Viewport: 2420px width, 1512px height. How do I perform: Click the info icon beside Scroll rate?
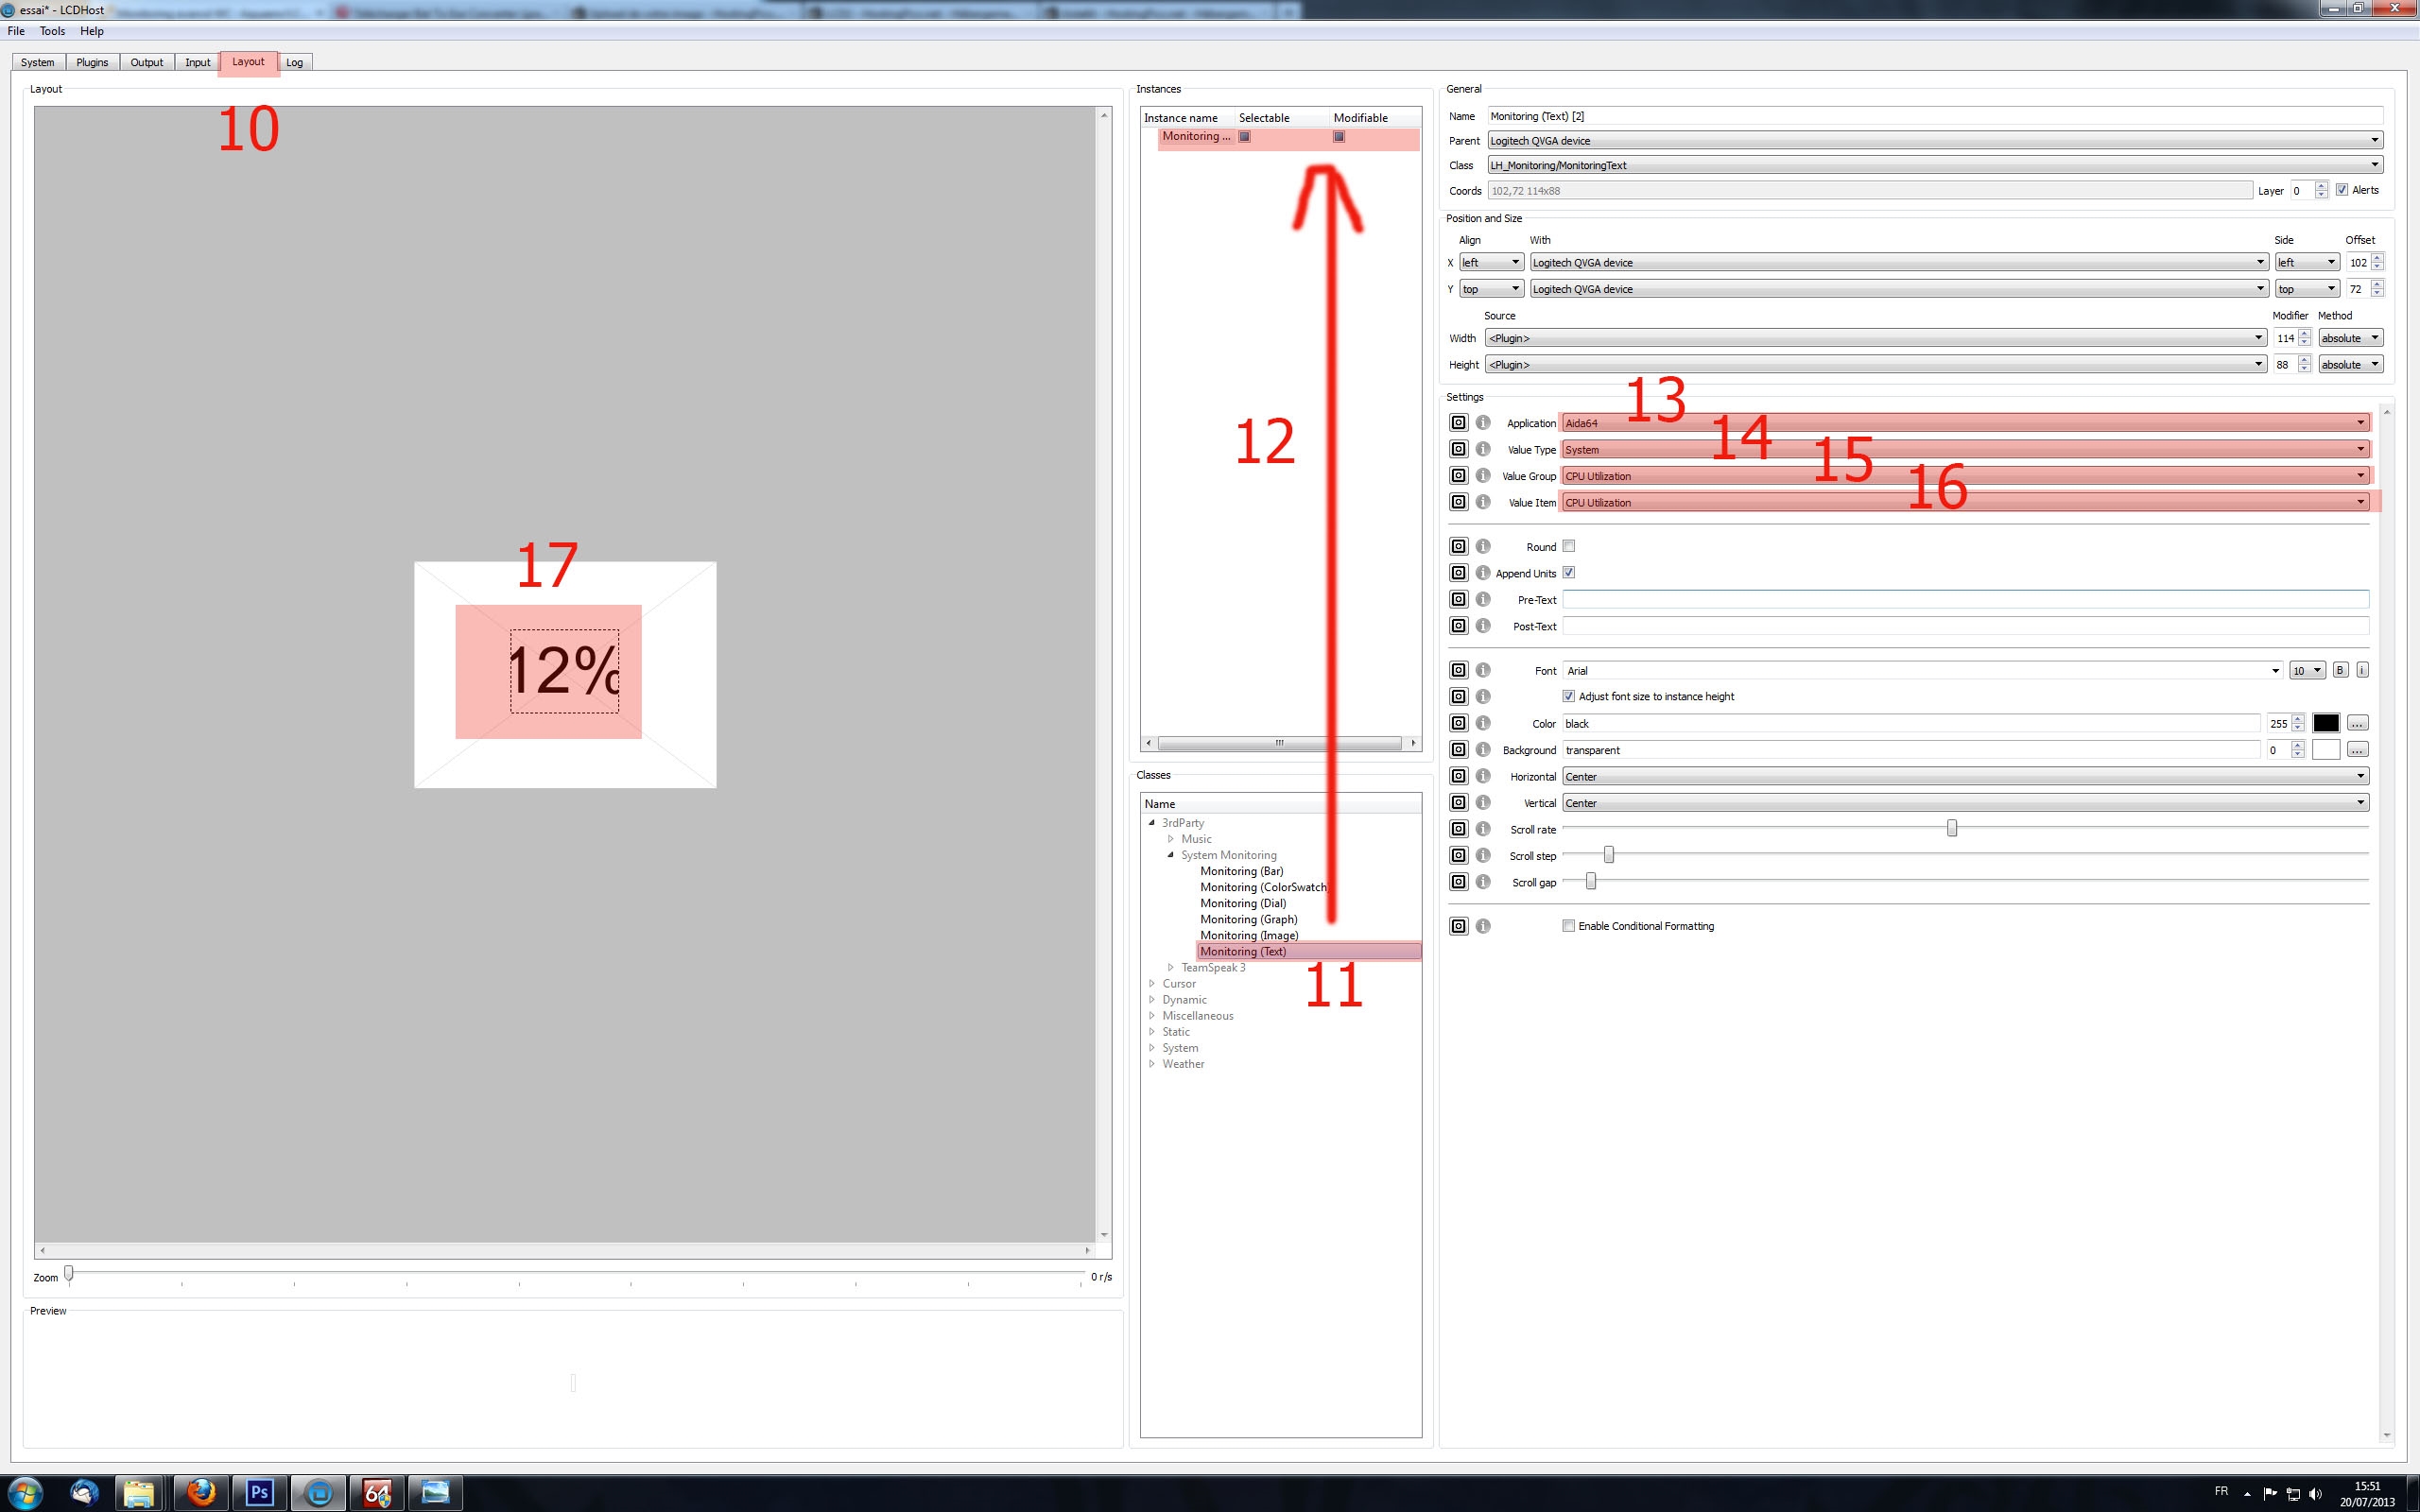point(1483,829)
